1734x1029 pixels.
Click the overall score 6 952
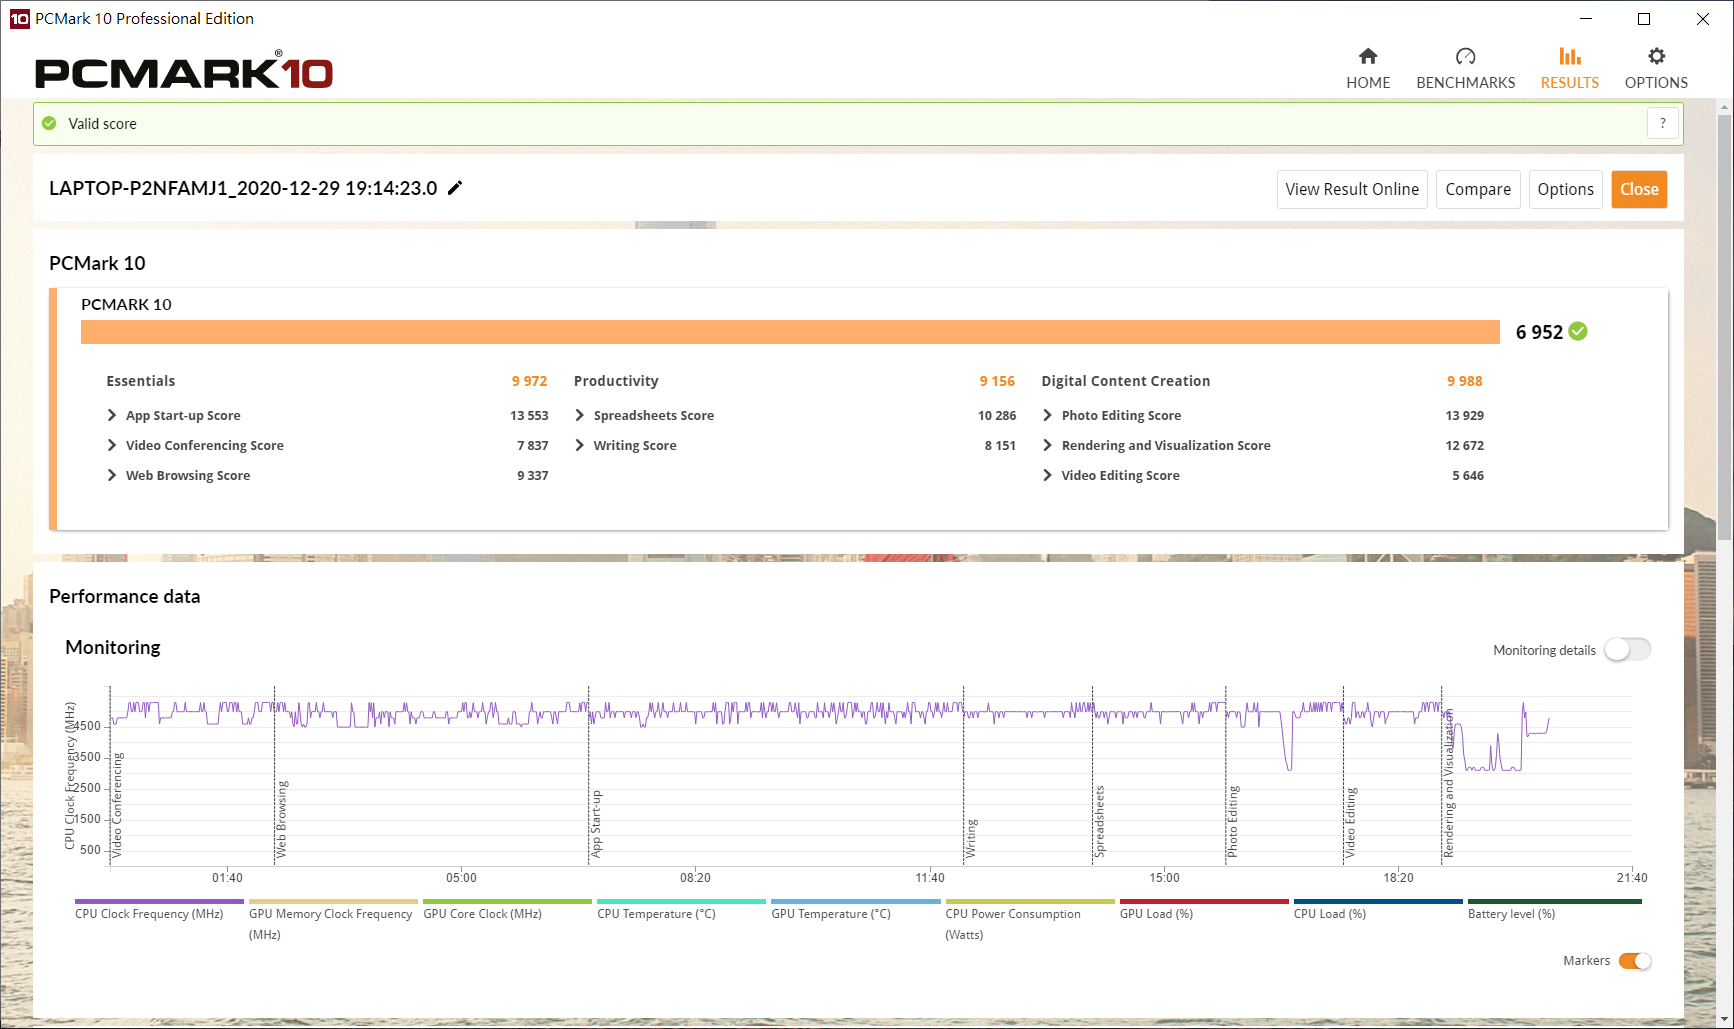point(1539,332)
